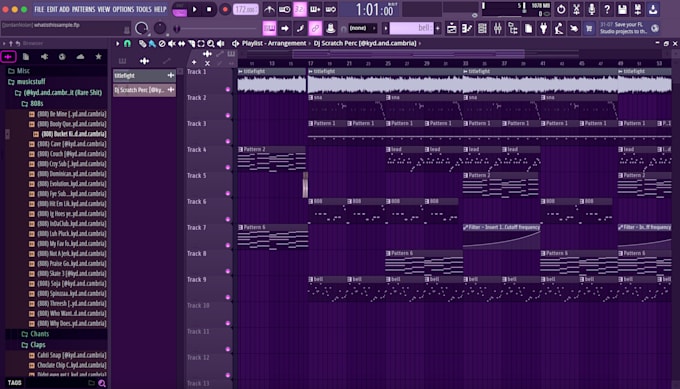680x389 pixels.
Task: Open the touch controller hand icon
Action: [574, 29]
